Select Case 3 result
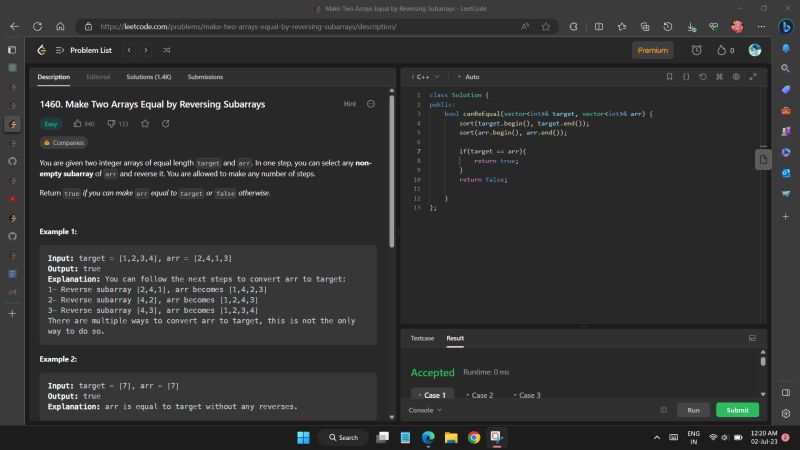This screenshot has width=800, height=450. pyautogui.click(x=527, y=395)
